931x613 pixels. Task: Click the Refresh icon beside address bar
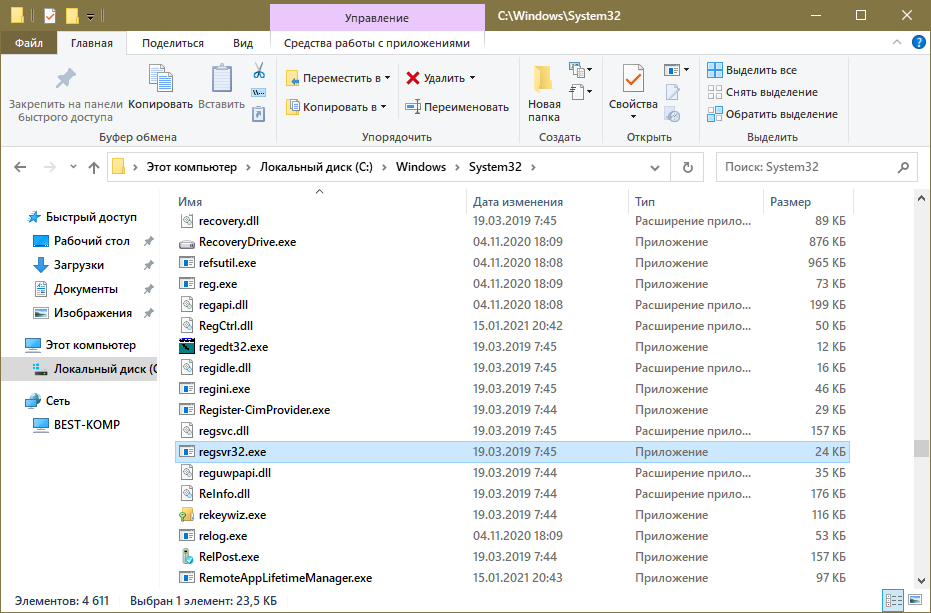tap(687, 168)
